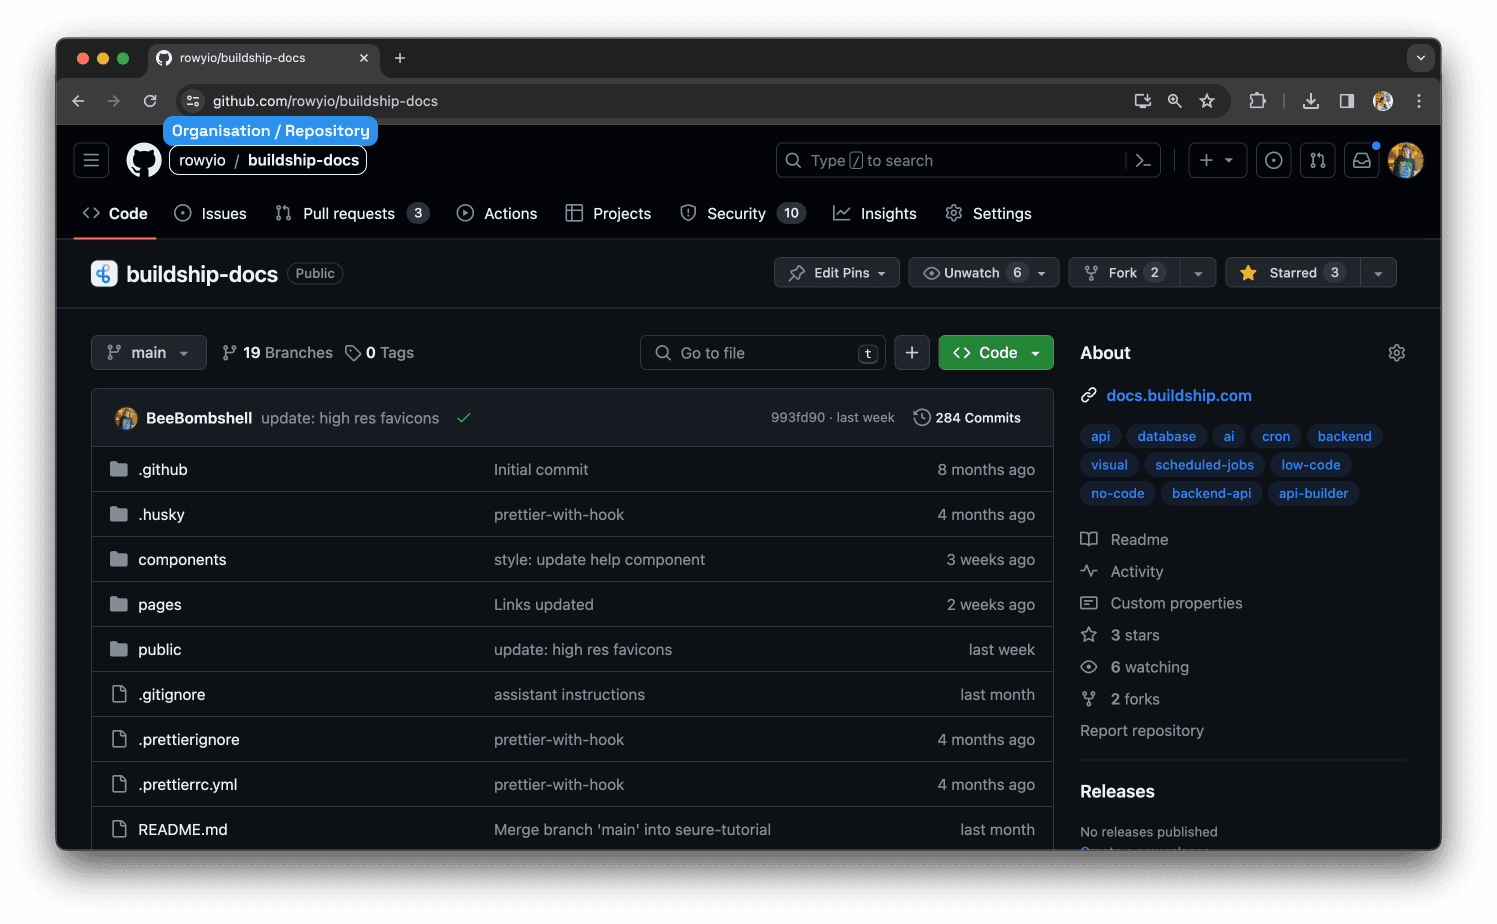The width and height of the screenshot is (1497, 924).
Task: Open the pull requests icon in header
Action: point(1317,160)
